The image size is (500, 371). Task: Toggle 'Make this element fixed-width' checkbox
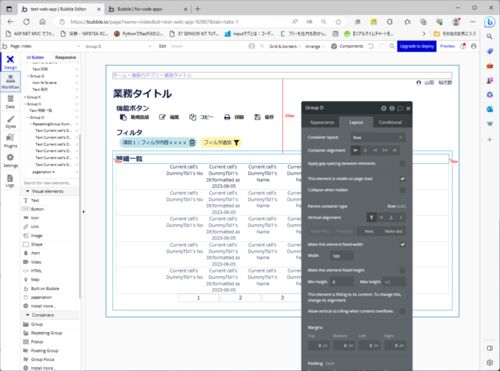(x=403, y=244)
